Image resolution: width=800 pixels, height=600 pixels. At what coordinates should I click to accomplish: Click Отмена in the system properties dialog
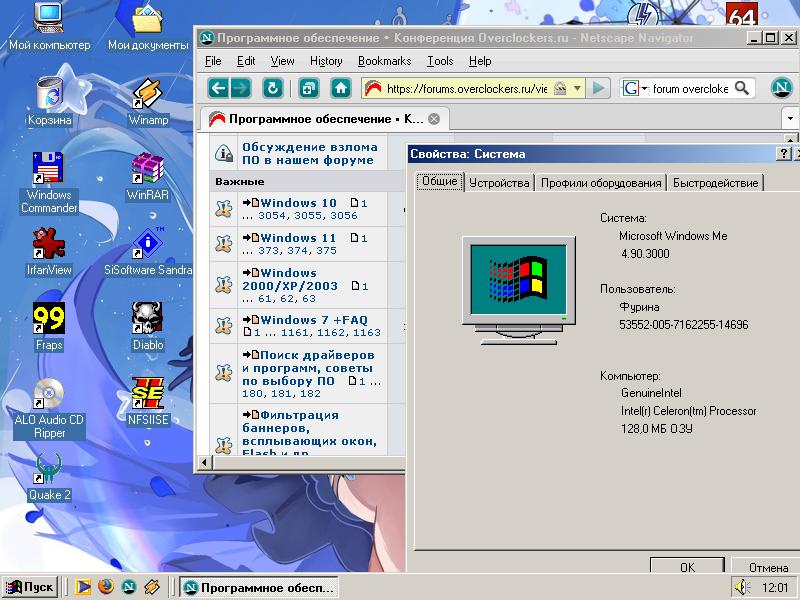point(768,566)
